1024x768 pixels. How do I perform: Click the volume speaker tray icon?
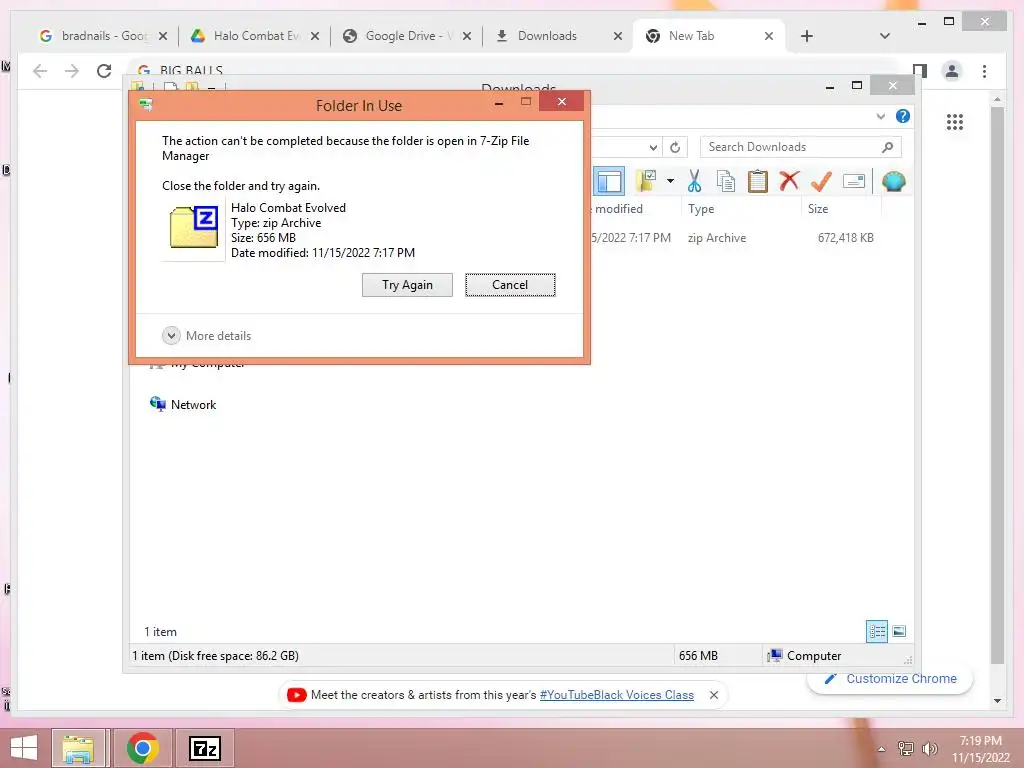929,749
